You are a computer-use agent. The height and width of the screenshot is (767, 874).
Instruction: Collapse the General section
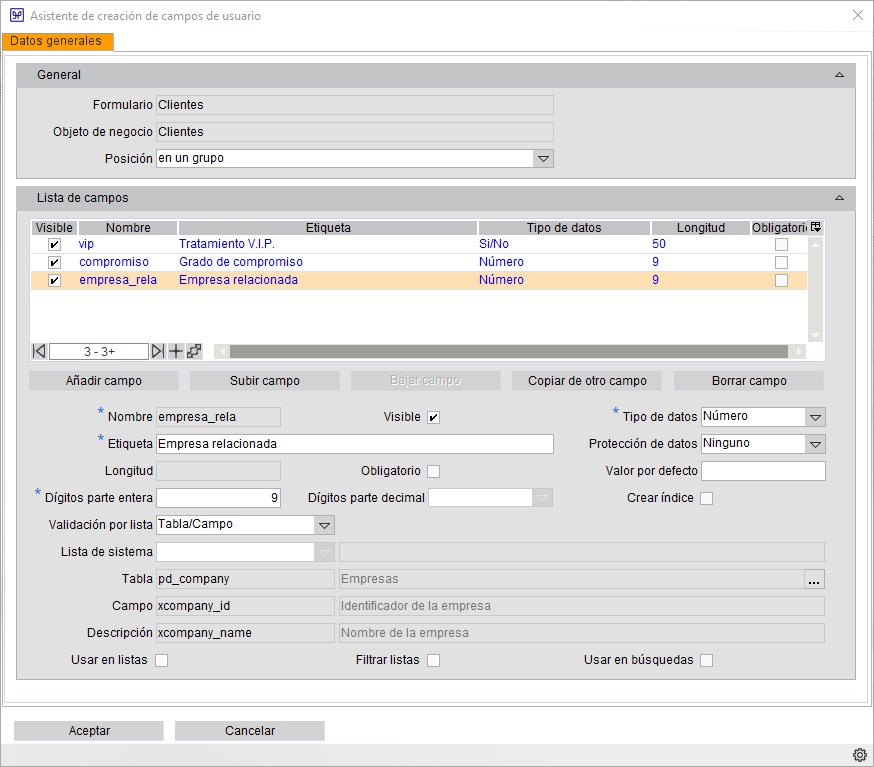[x=839, y=75]
